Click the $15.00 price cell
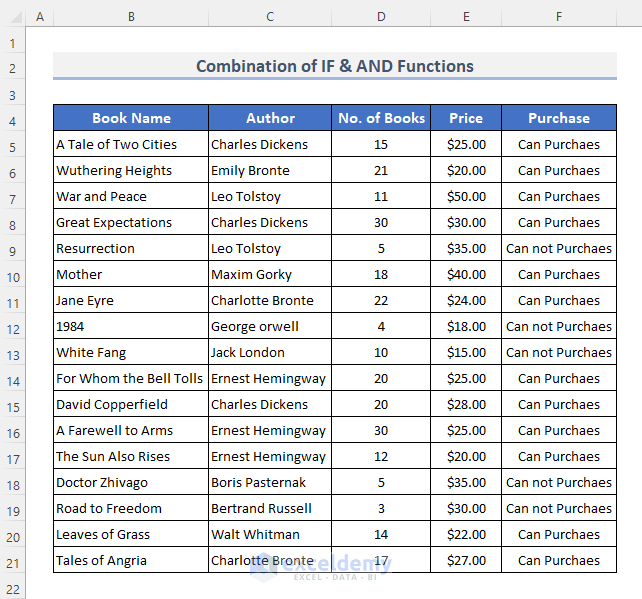 pyautogui.click(x=466, y=353)
